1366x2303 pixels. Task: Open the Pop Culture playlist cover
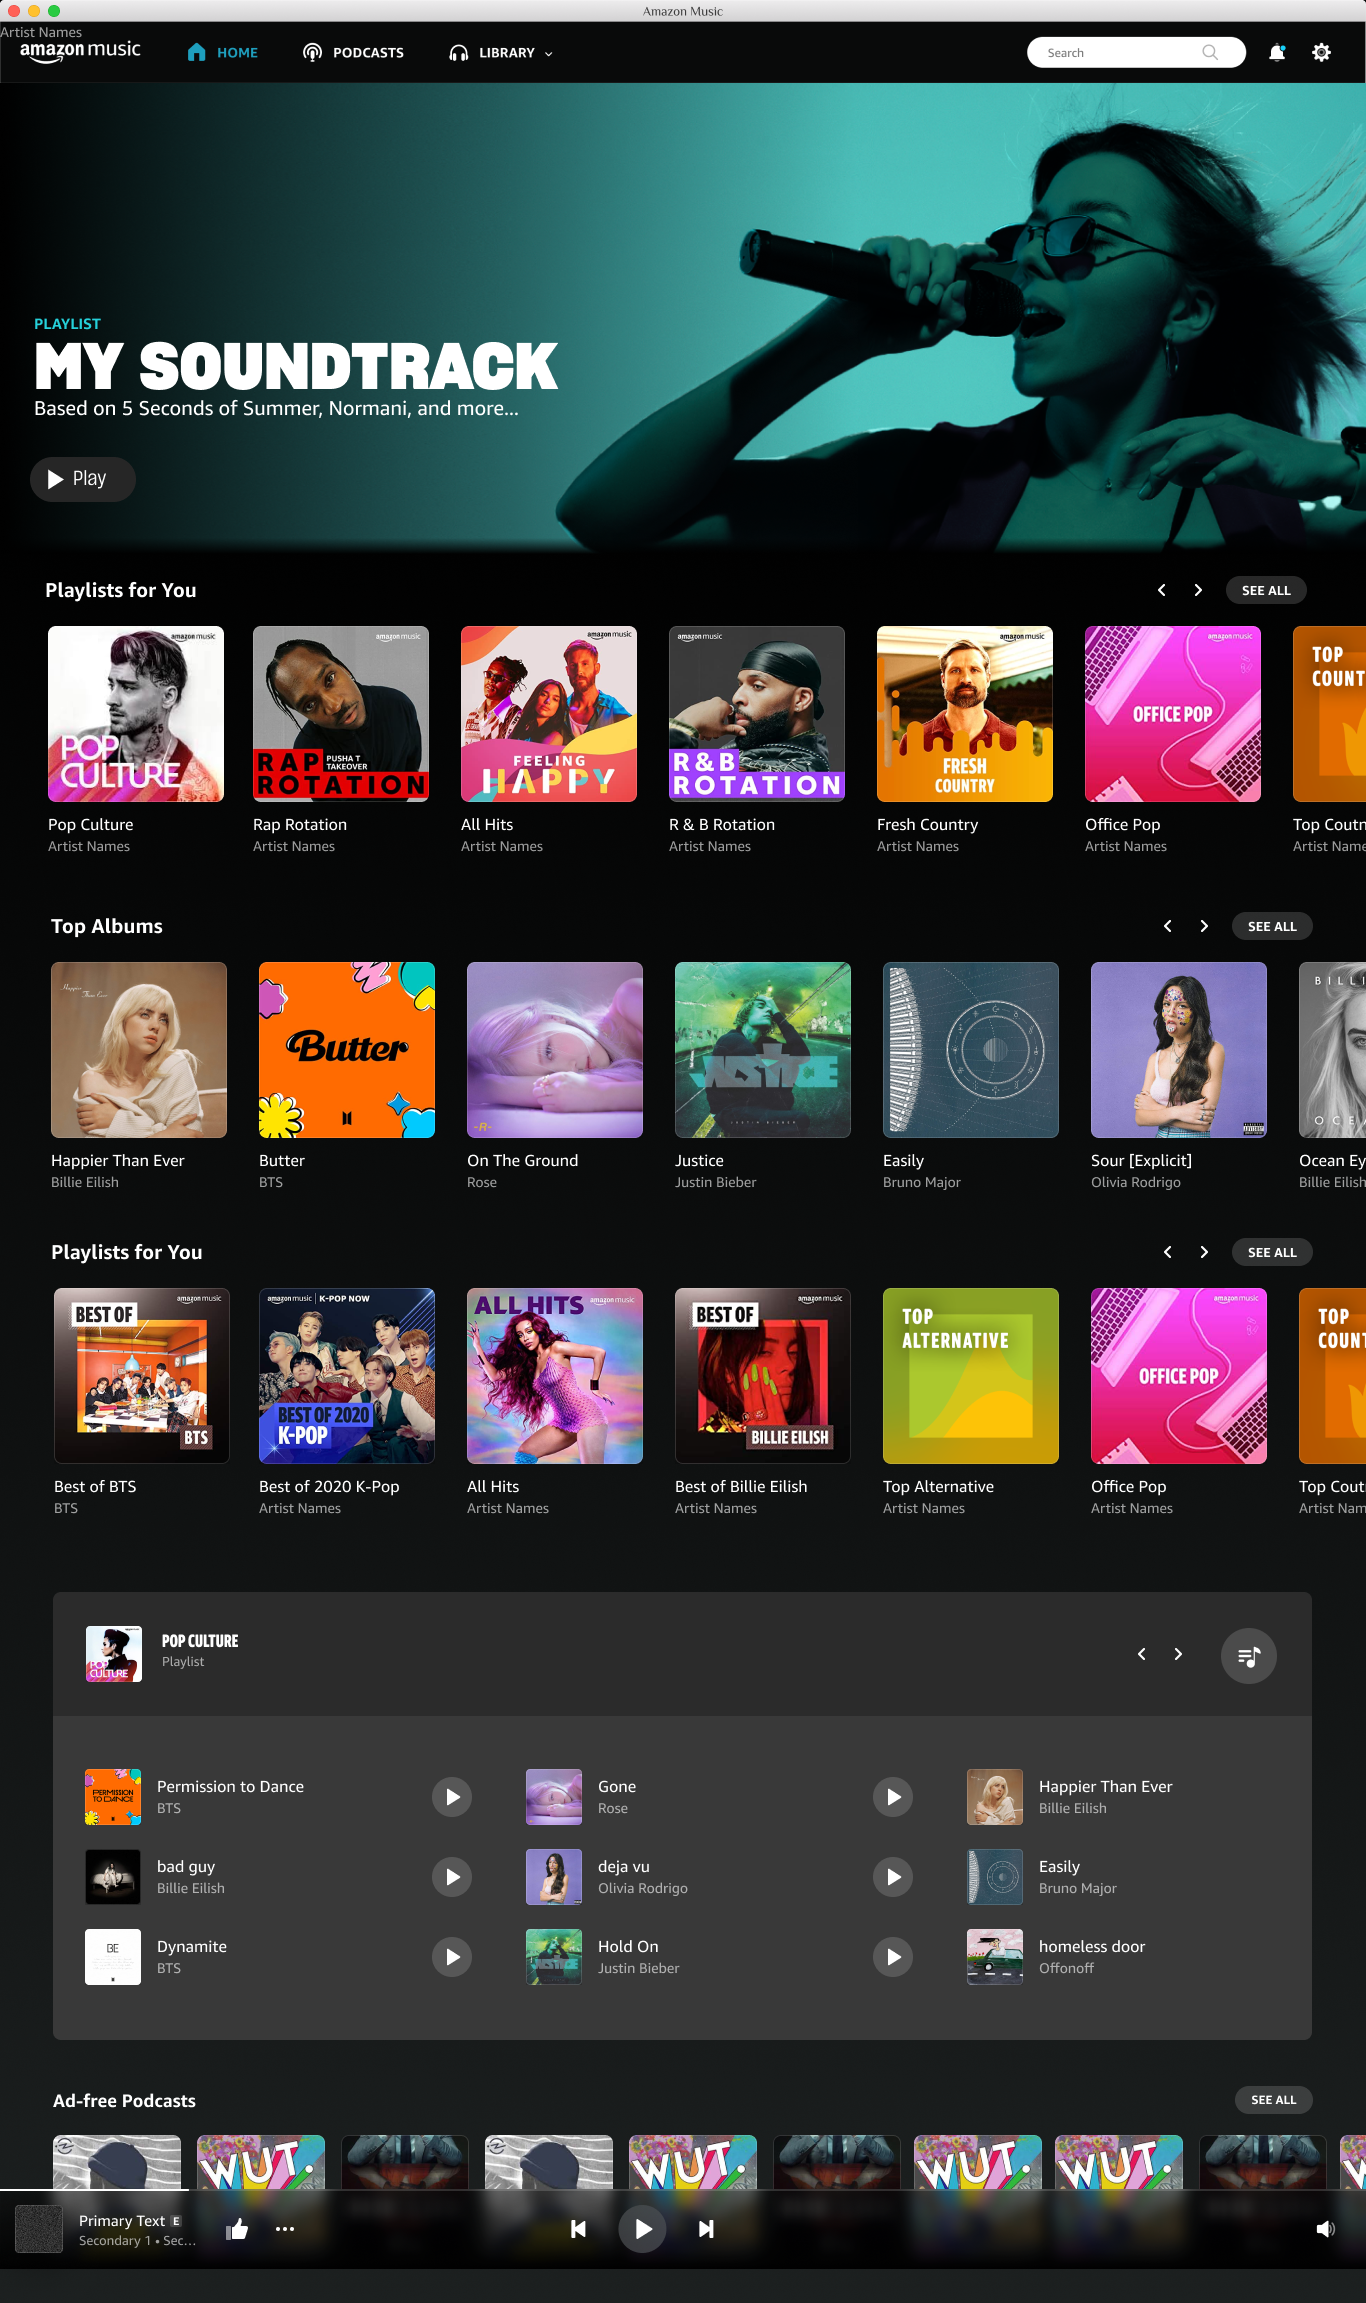pyautogui.click(x=136, y=714)
